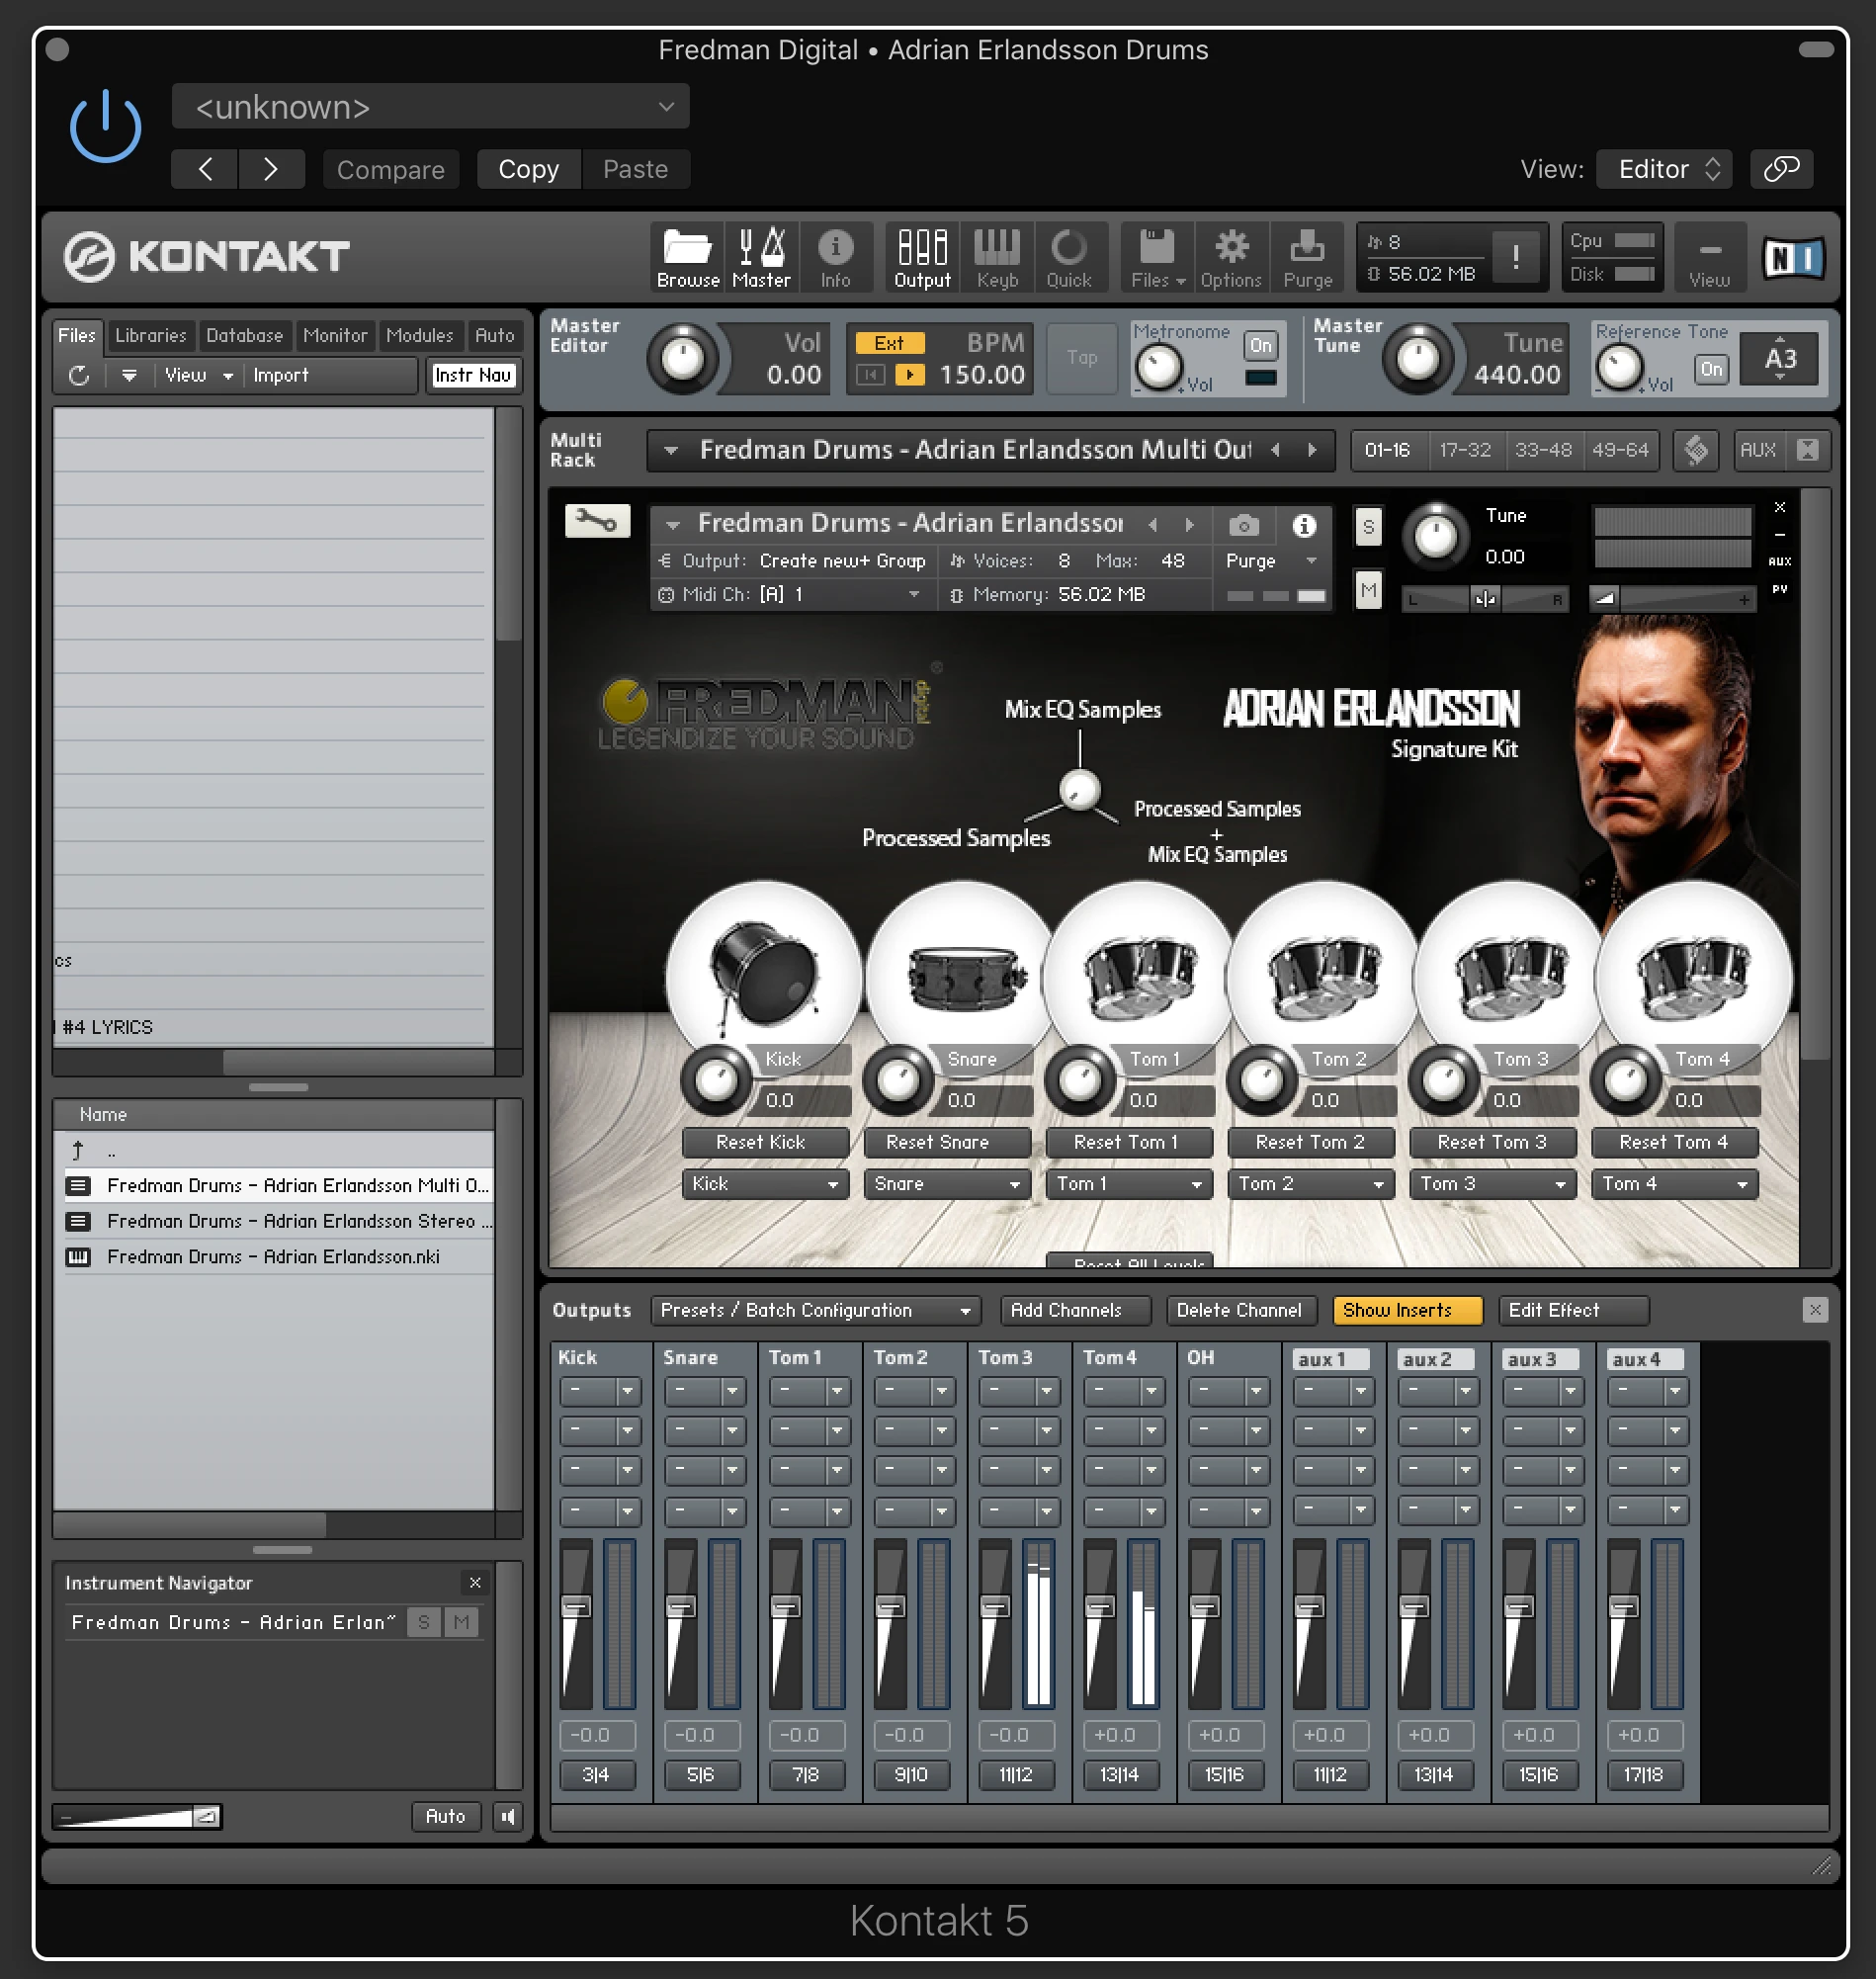Image resolution: width=1876 pixels, height=1979 pixels.
Task: Open Presets / Batch Configuration dropdown
Action: click(815, 1310)
